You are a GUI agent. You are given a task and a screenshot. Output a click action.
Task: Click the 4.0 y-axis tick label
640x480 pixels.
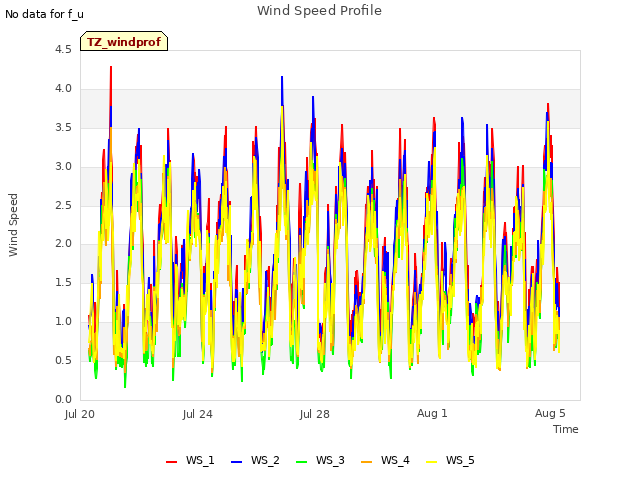[x=63, y=89]
